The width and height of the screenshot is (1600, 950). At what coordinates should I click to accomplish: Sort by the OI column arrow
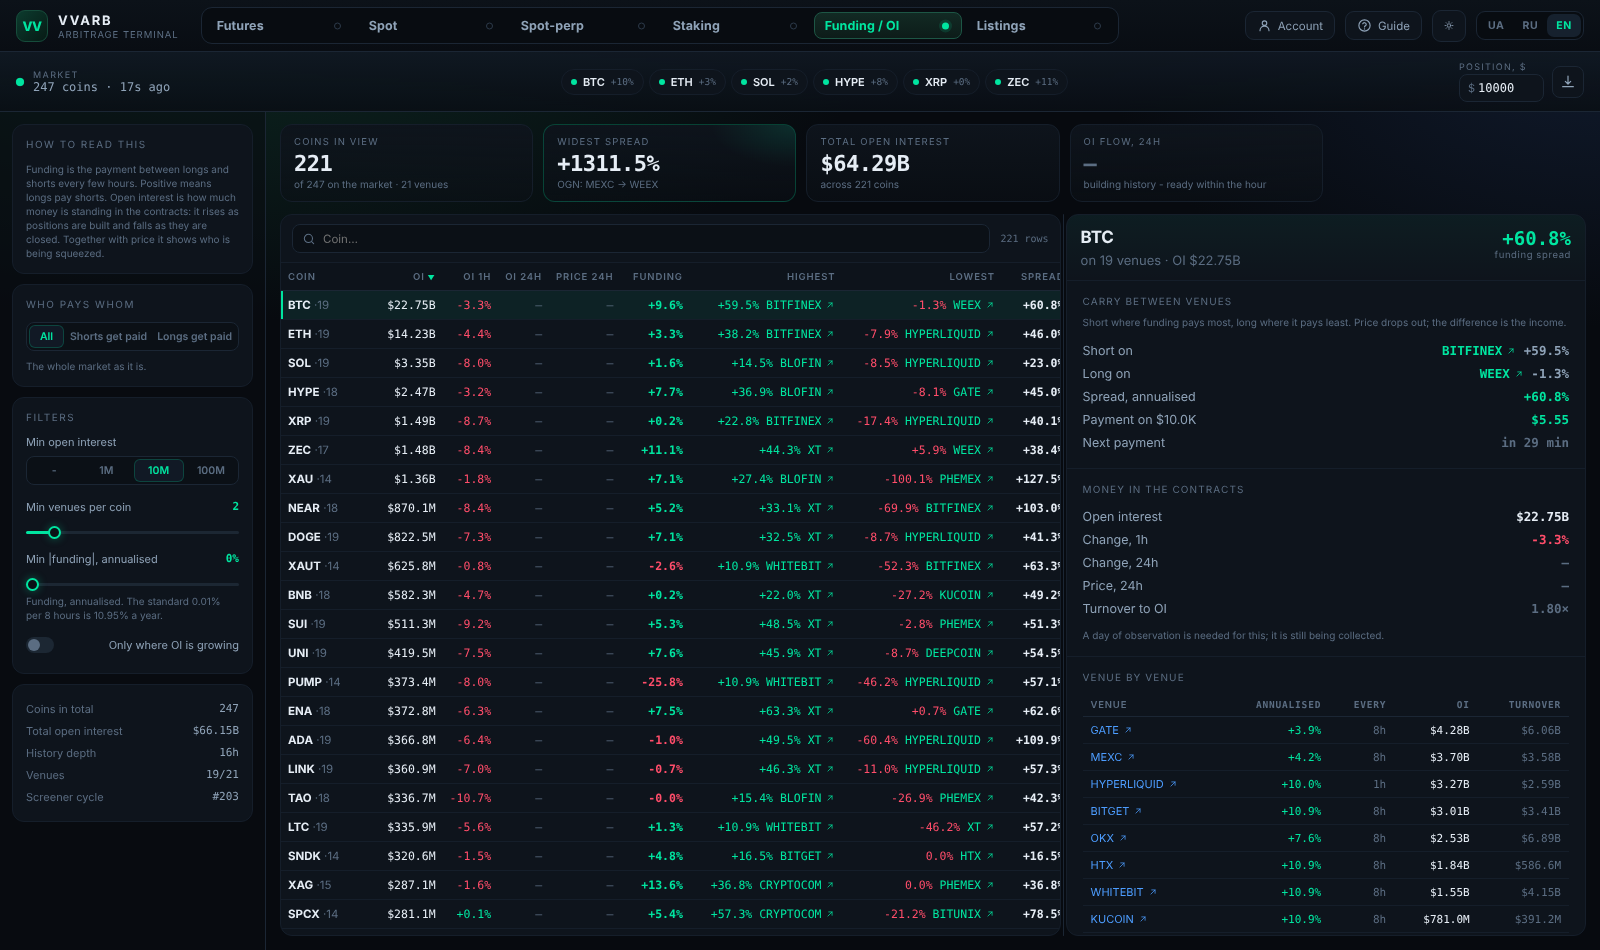[x=431, y=277]
